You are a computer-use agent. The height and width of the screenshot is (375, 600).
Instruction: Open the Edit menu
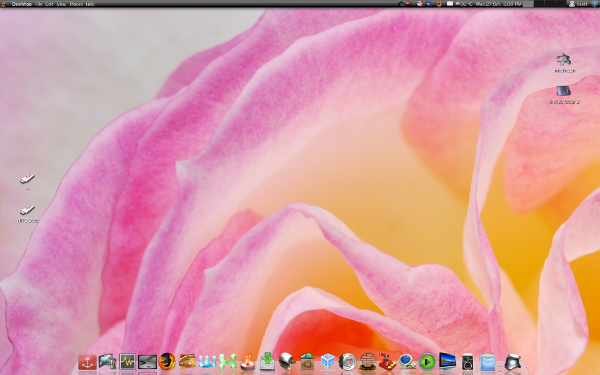click(x=49, y=4)
